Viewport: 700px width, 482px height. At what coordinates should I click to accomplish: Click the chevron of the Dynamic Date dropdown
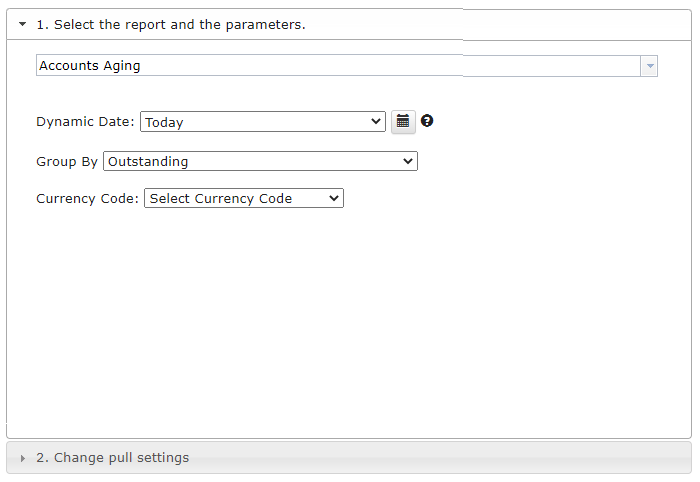(376, 121)
